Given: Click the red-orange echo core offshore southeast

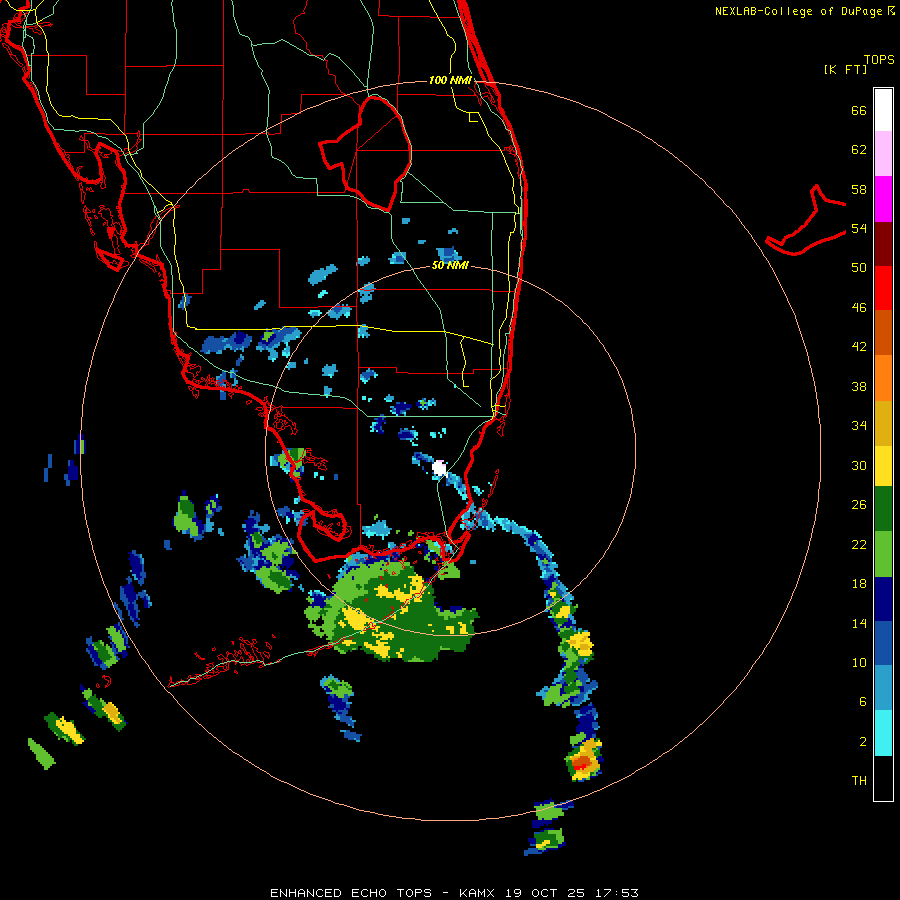Looking at the screenshot, I should pos(582,762).
